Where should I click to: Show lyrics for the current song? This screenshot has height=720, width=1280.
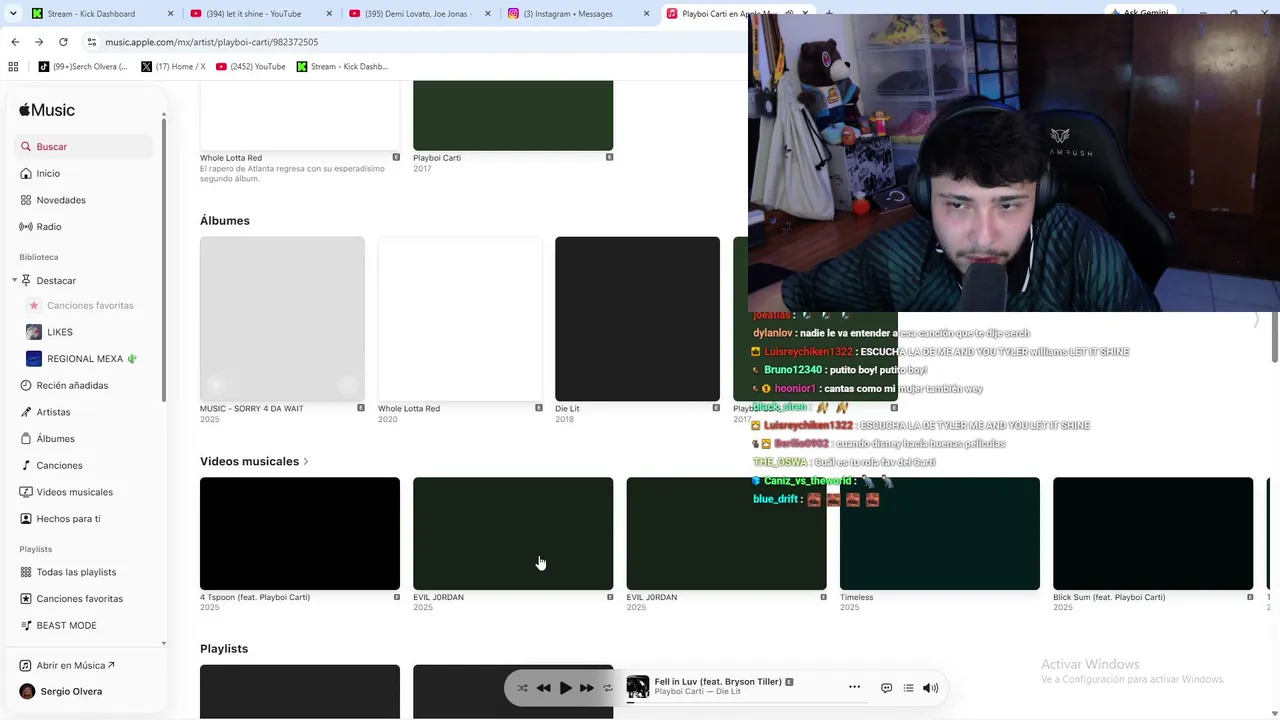click(x=886, y=688)
